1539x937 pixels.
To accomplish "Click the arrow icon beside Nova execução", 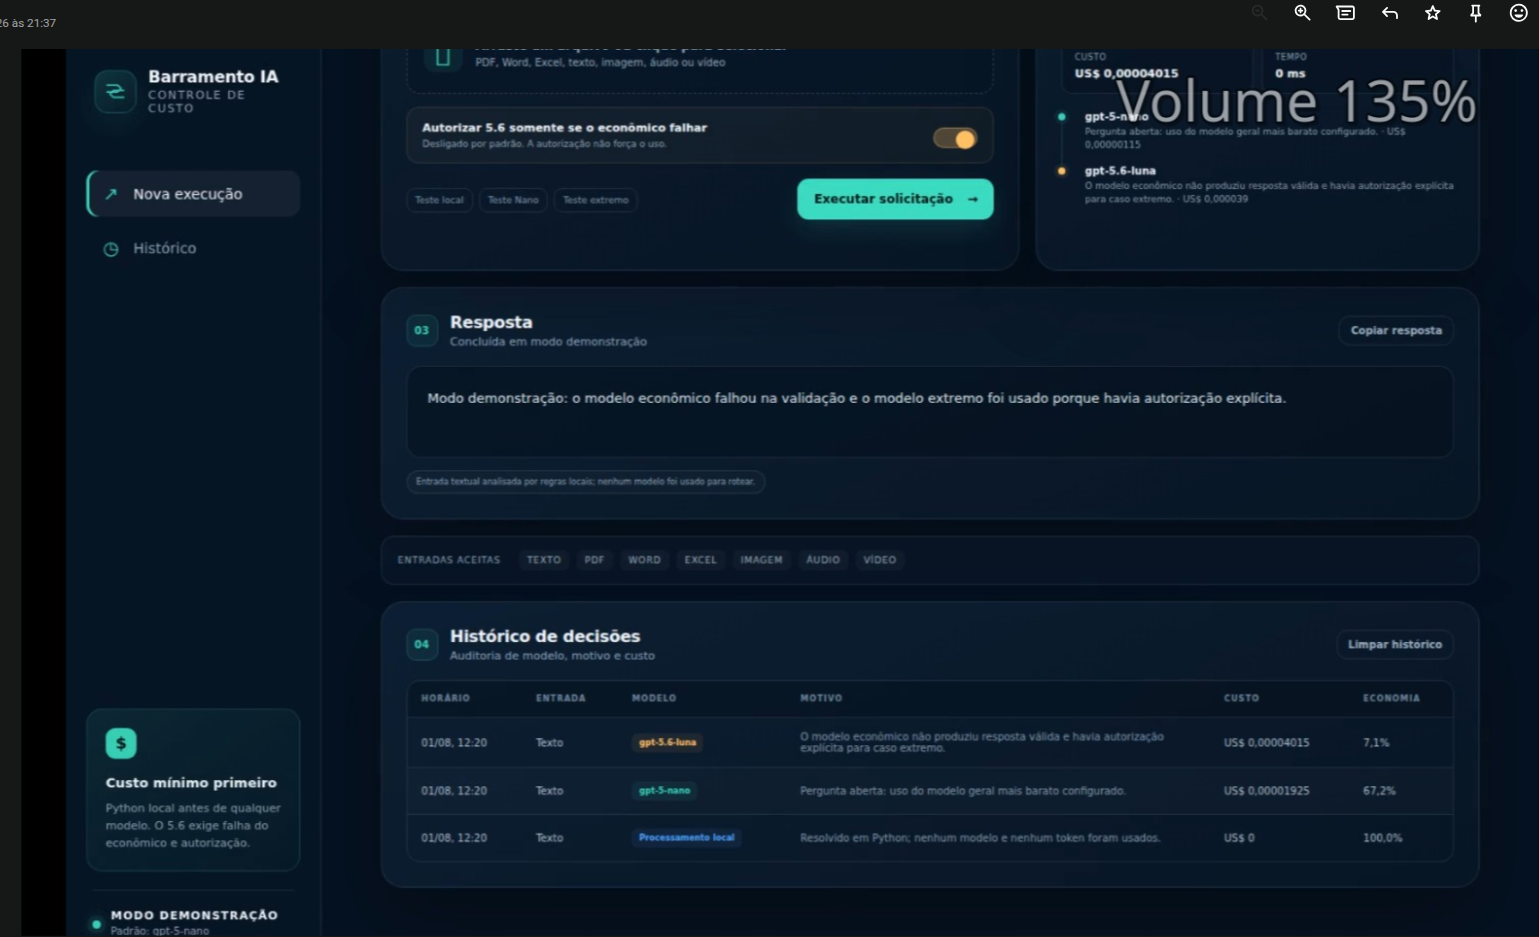I will pos(111,194).
